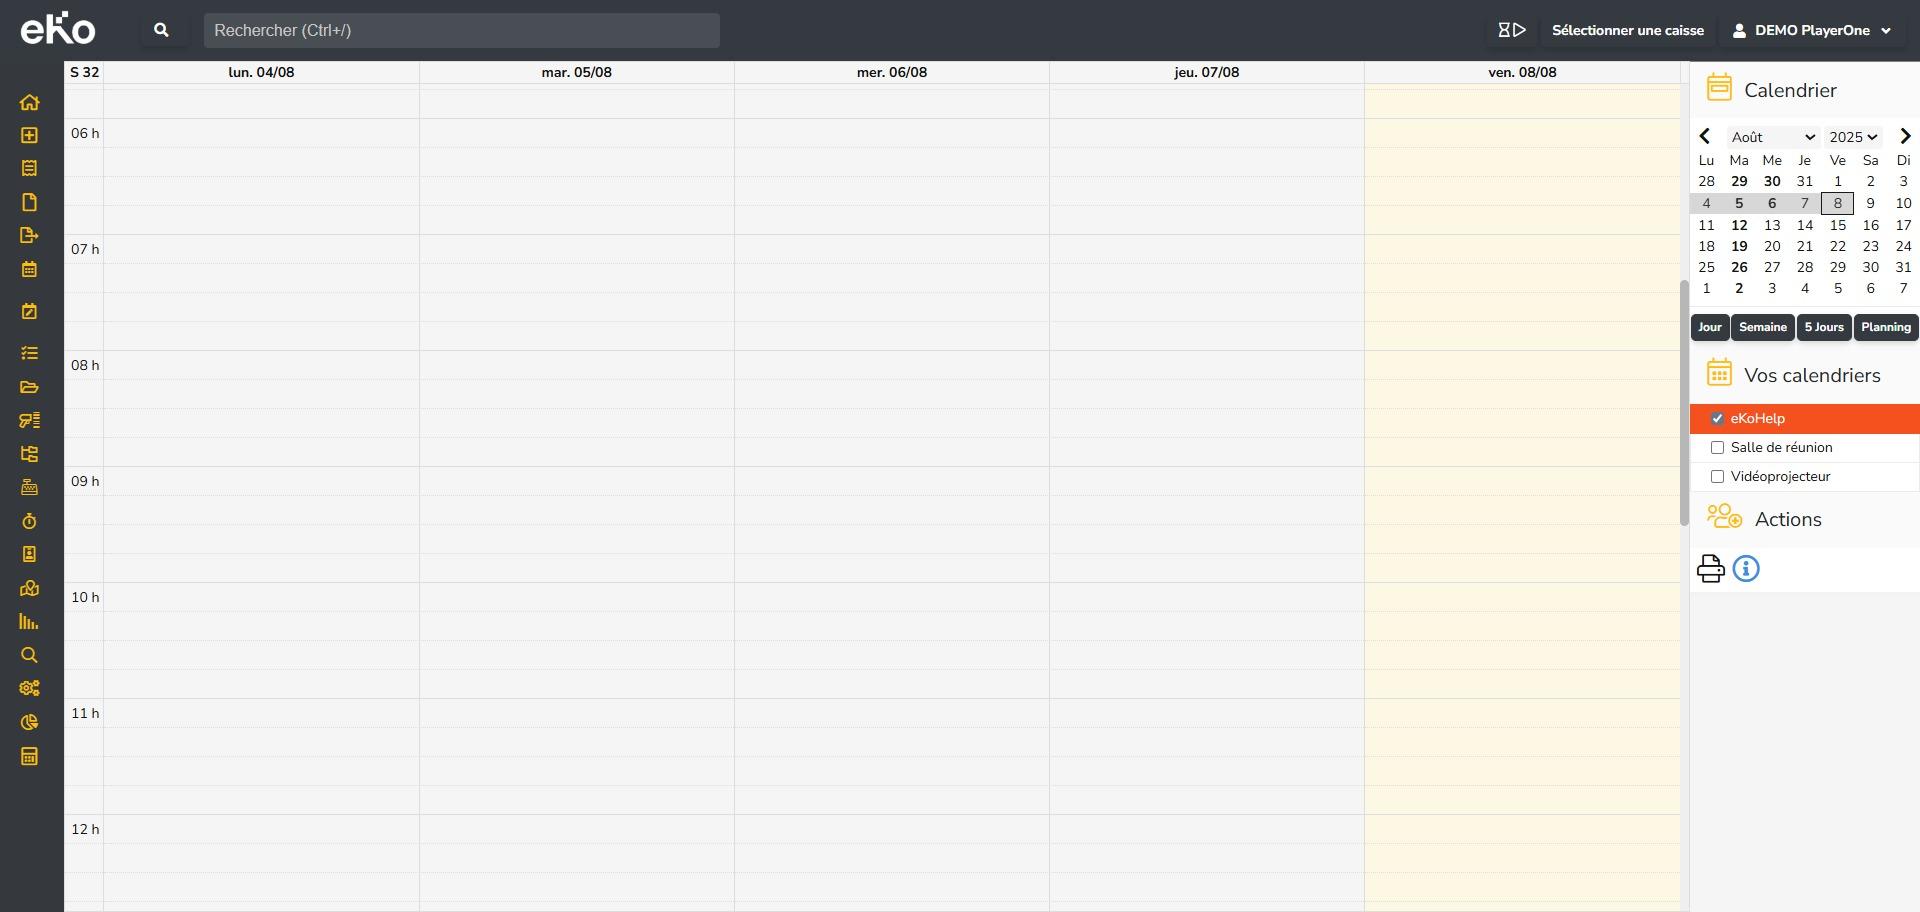Open the home icon in sidebar
Screen dimensions: 1920x912
click(29, 102)
